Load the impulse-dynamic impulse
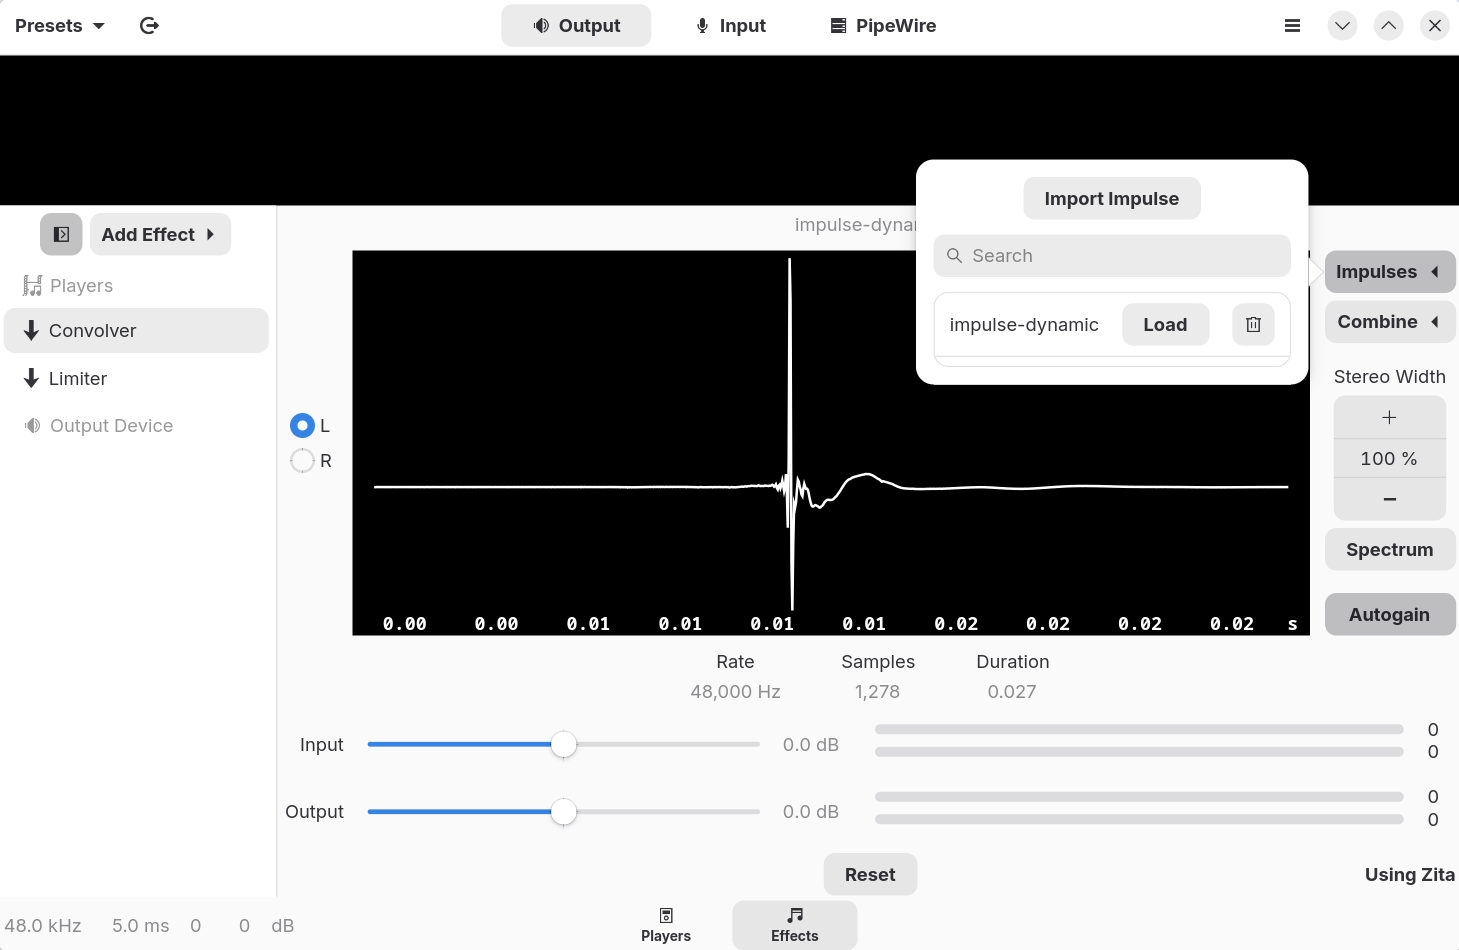Viewport: 1459px width, 950px height. click(x=1165, y=325)
